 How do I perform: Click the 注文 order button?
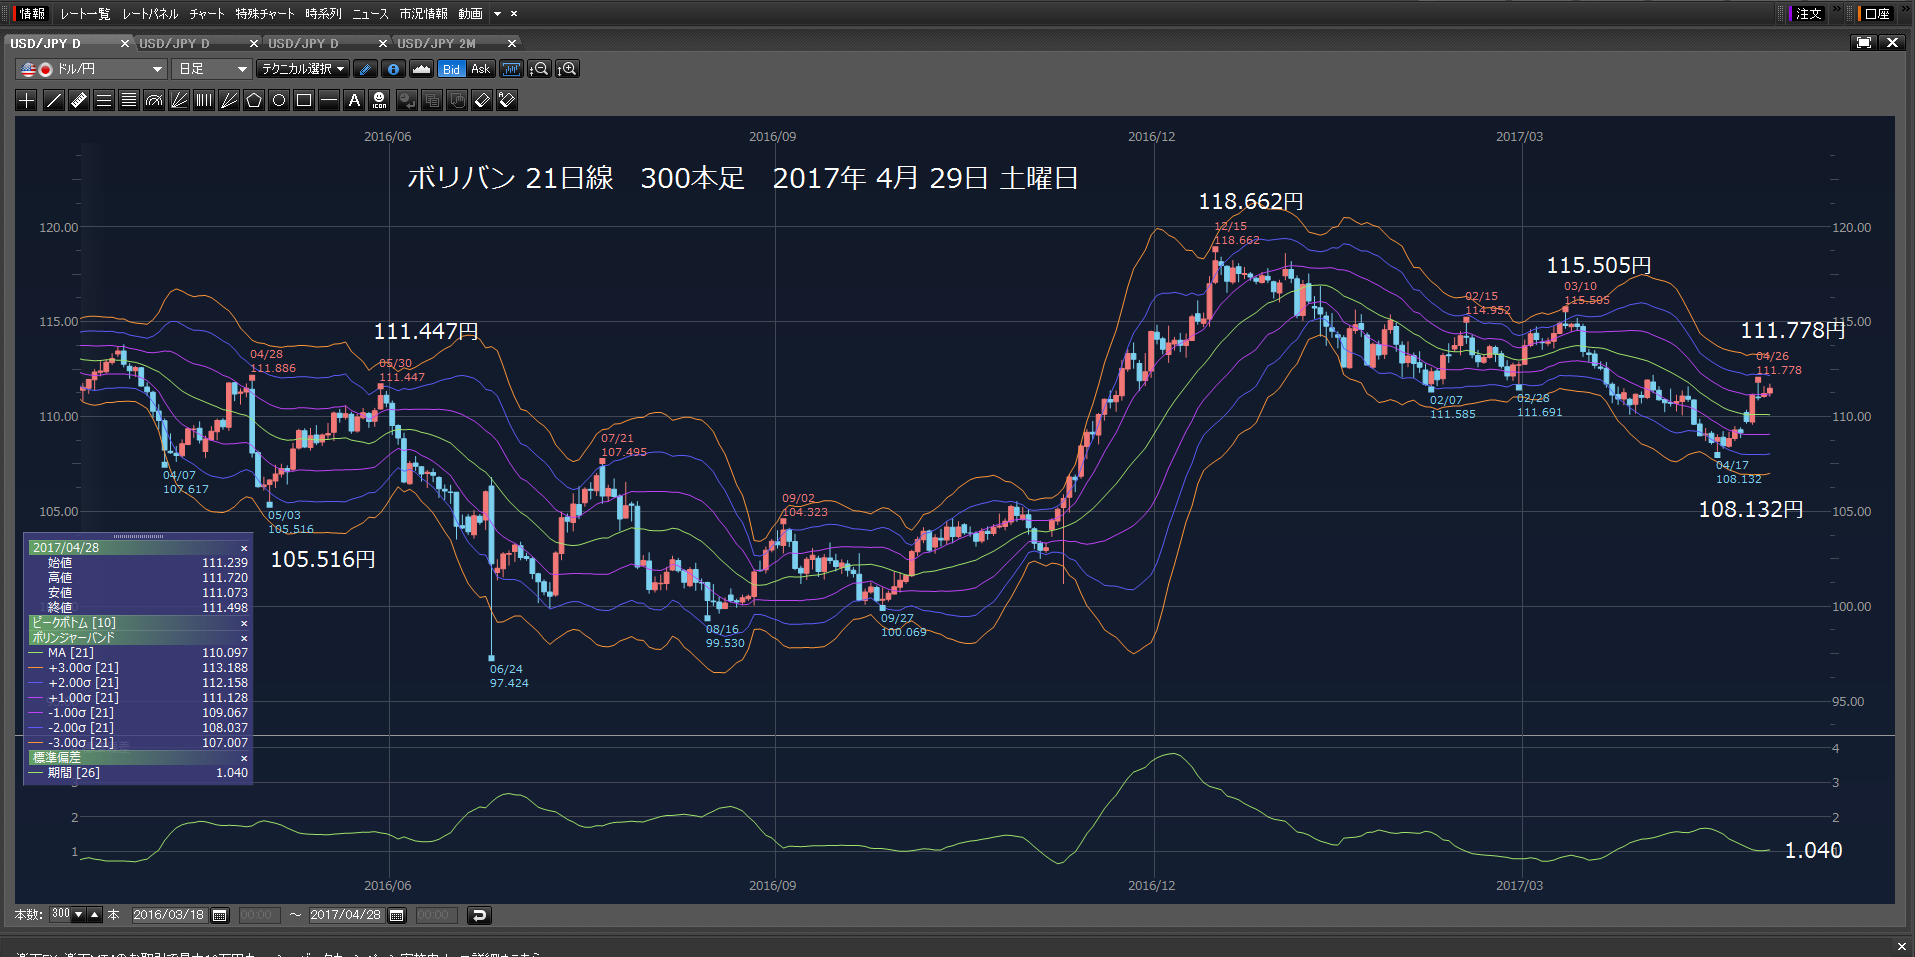pyautogui.click(x=1809, y=14)
